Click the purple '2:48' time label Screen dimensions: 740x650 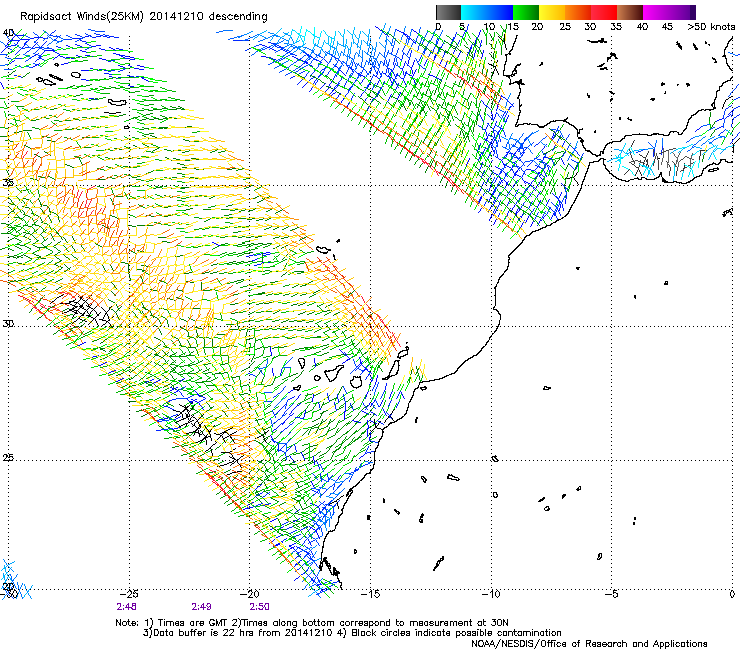[x=126, y=607]
